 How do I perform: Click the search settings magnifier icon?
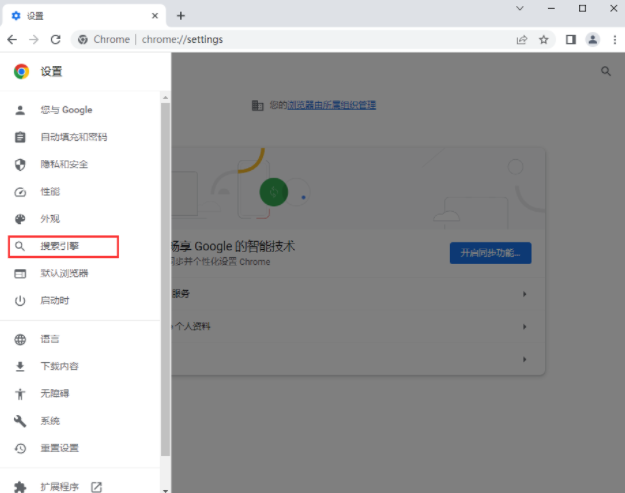(x=606, y=71)
